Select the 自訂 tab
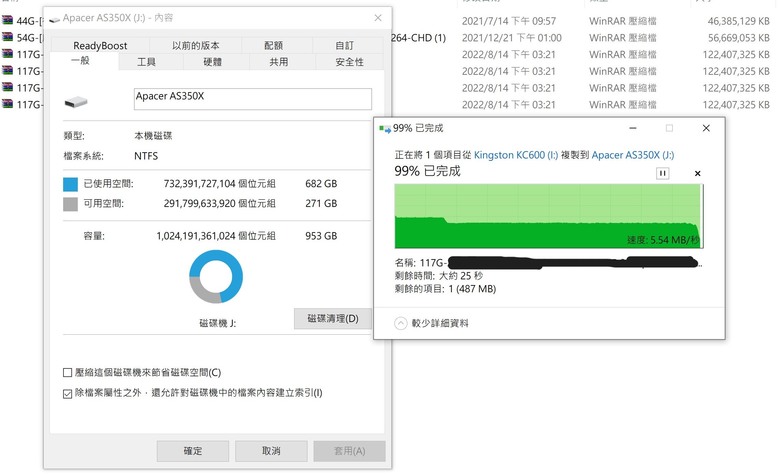The width and height of the screenshot is (780, 475). click(x=344, y=46)
